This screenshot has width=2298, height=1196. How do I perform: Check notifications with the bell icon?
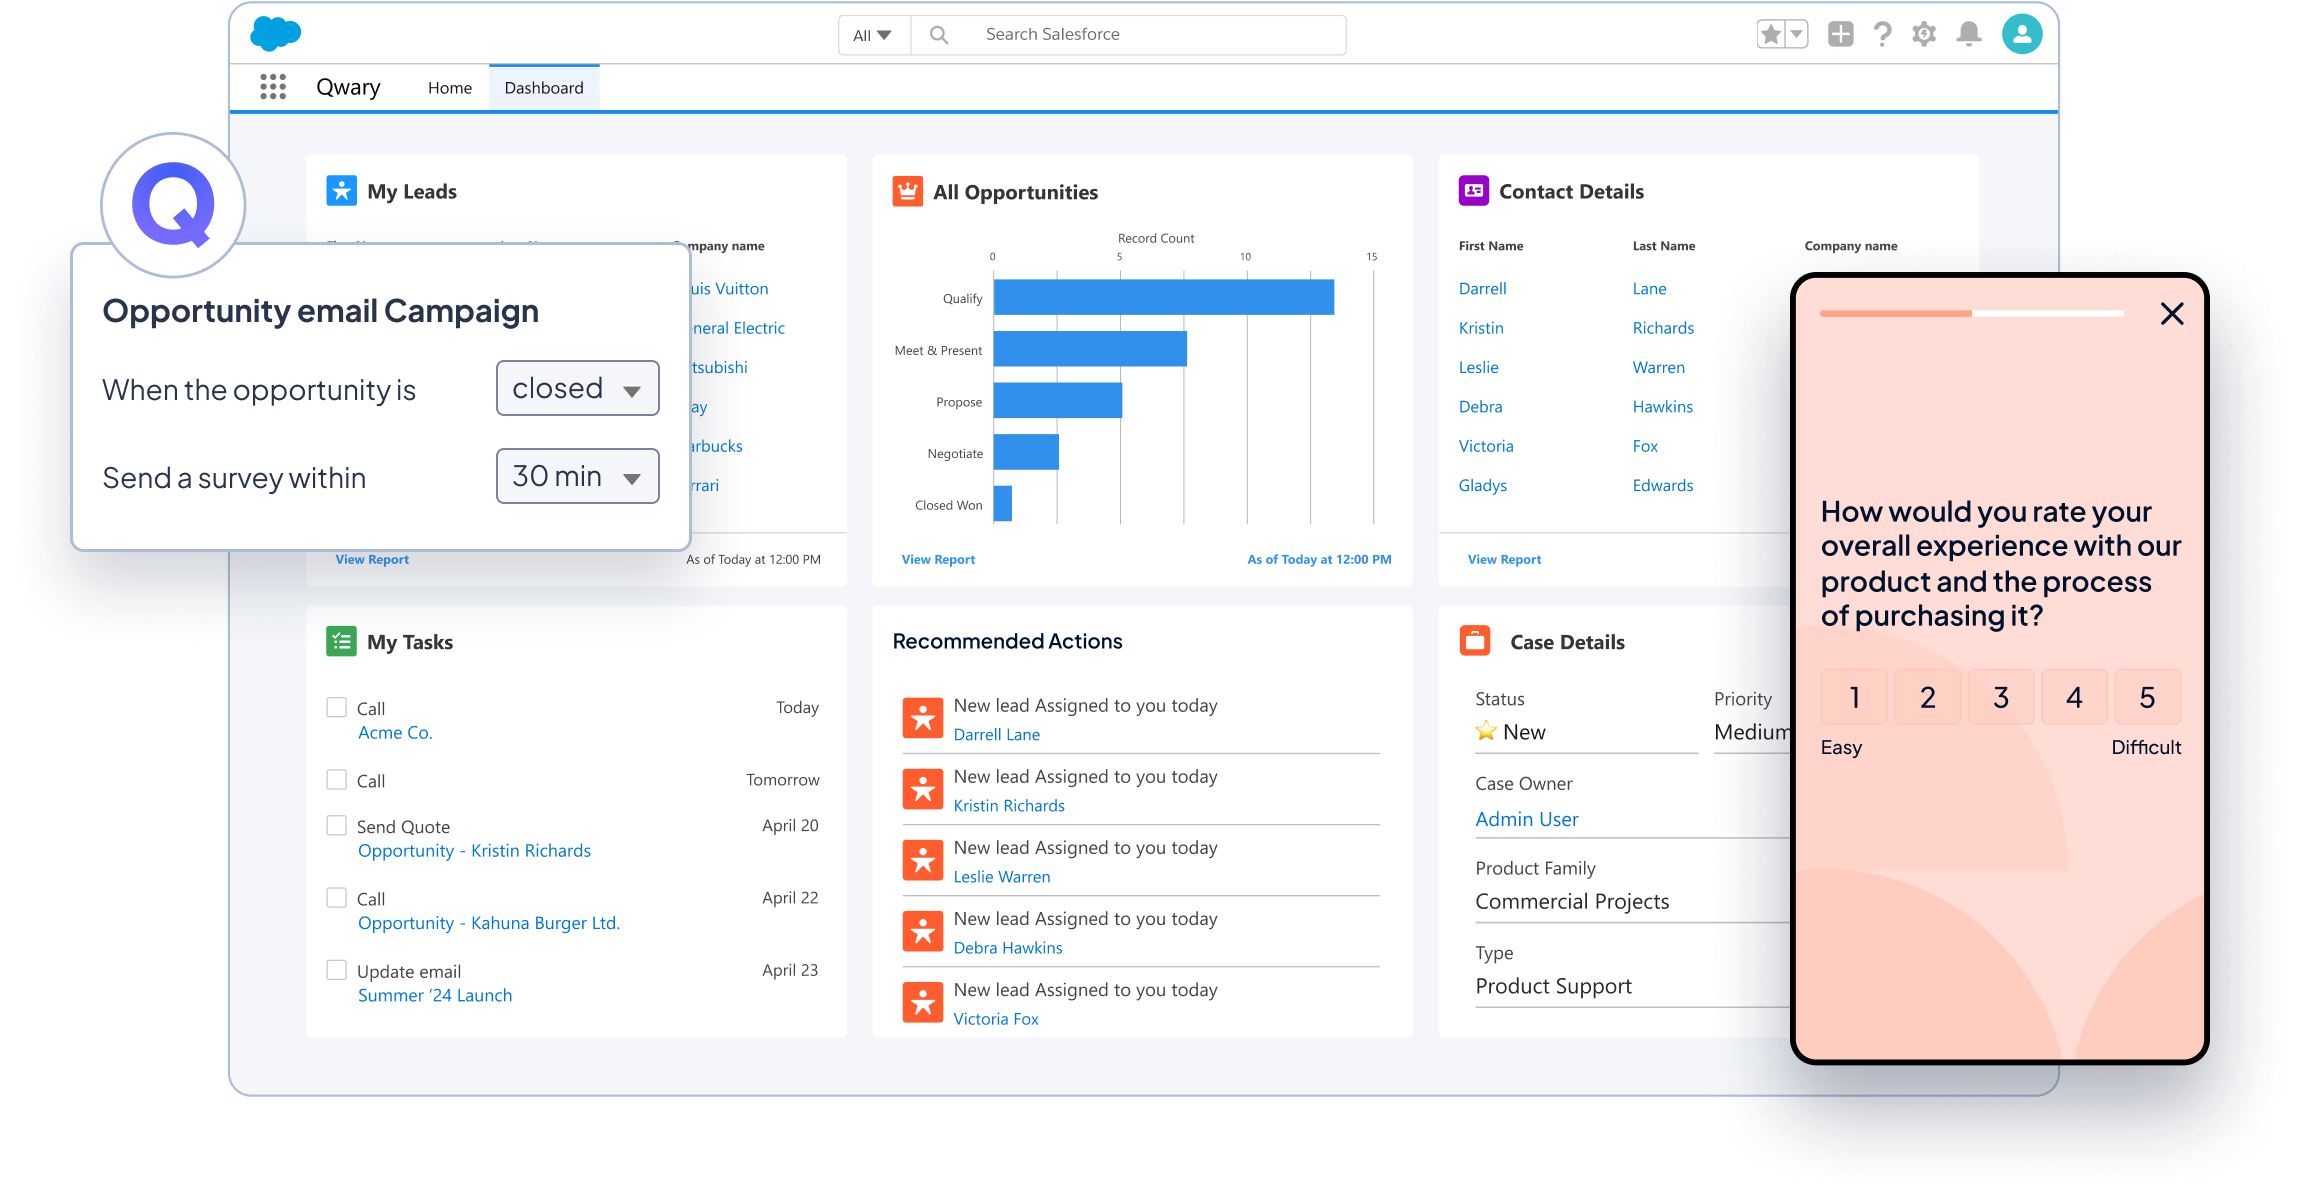click(1967, 33)
